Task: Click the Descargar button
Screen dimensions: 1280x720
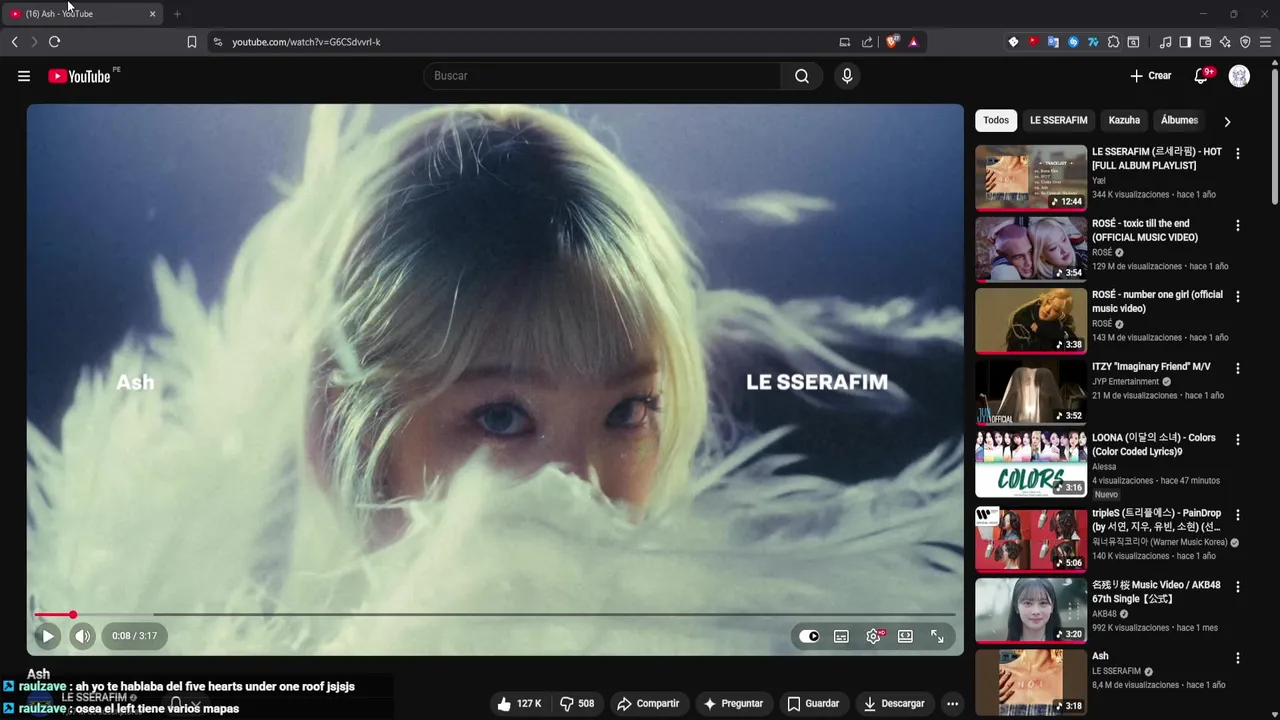Action: 894,704
